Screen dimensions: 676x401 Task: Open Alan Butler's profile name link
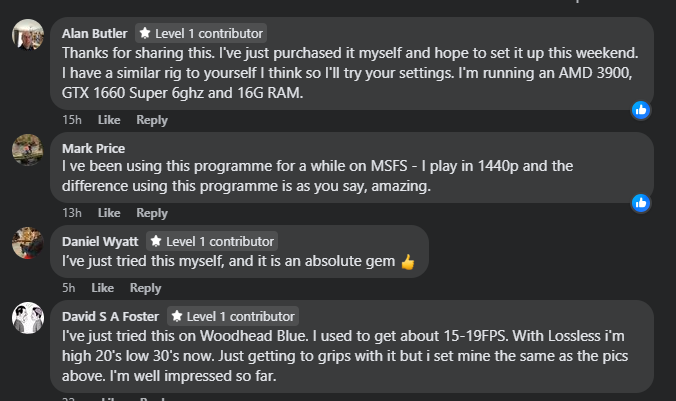point(95,33)
